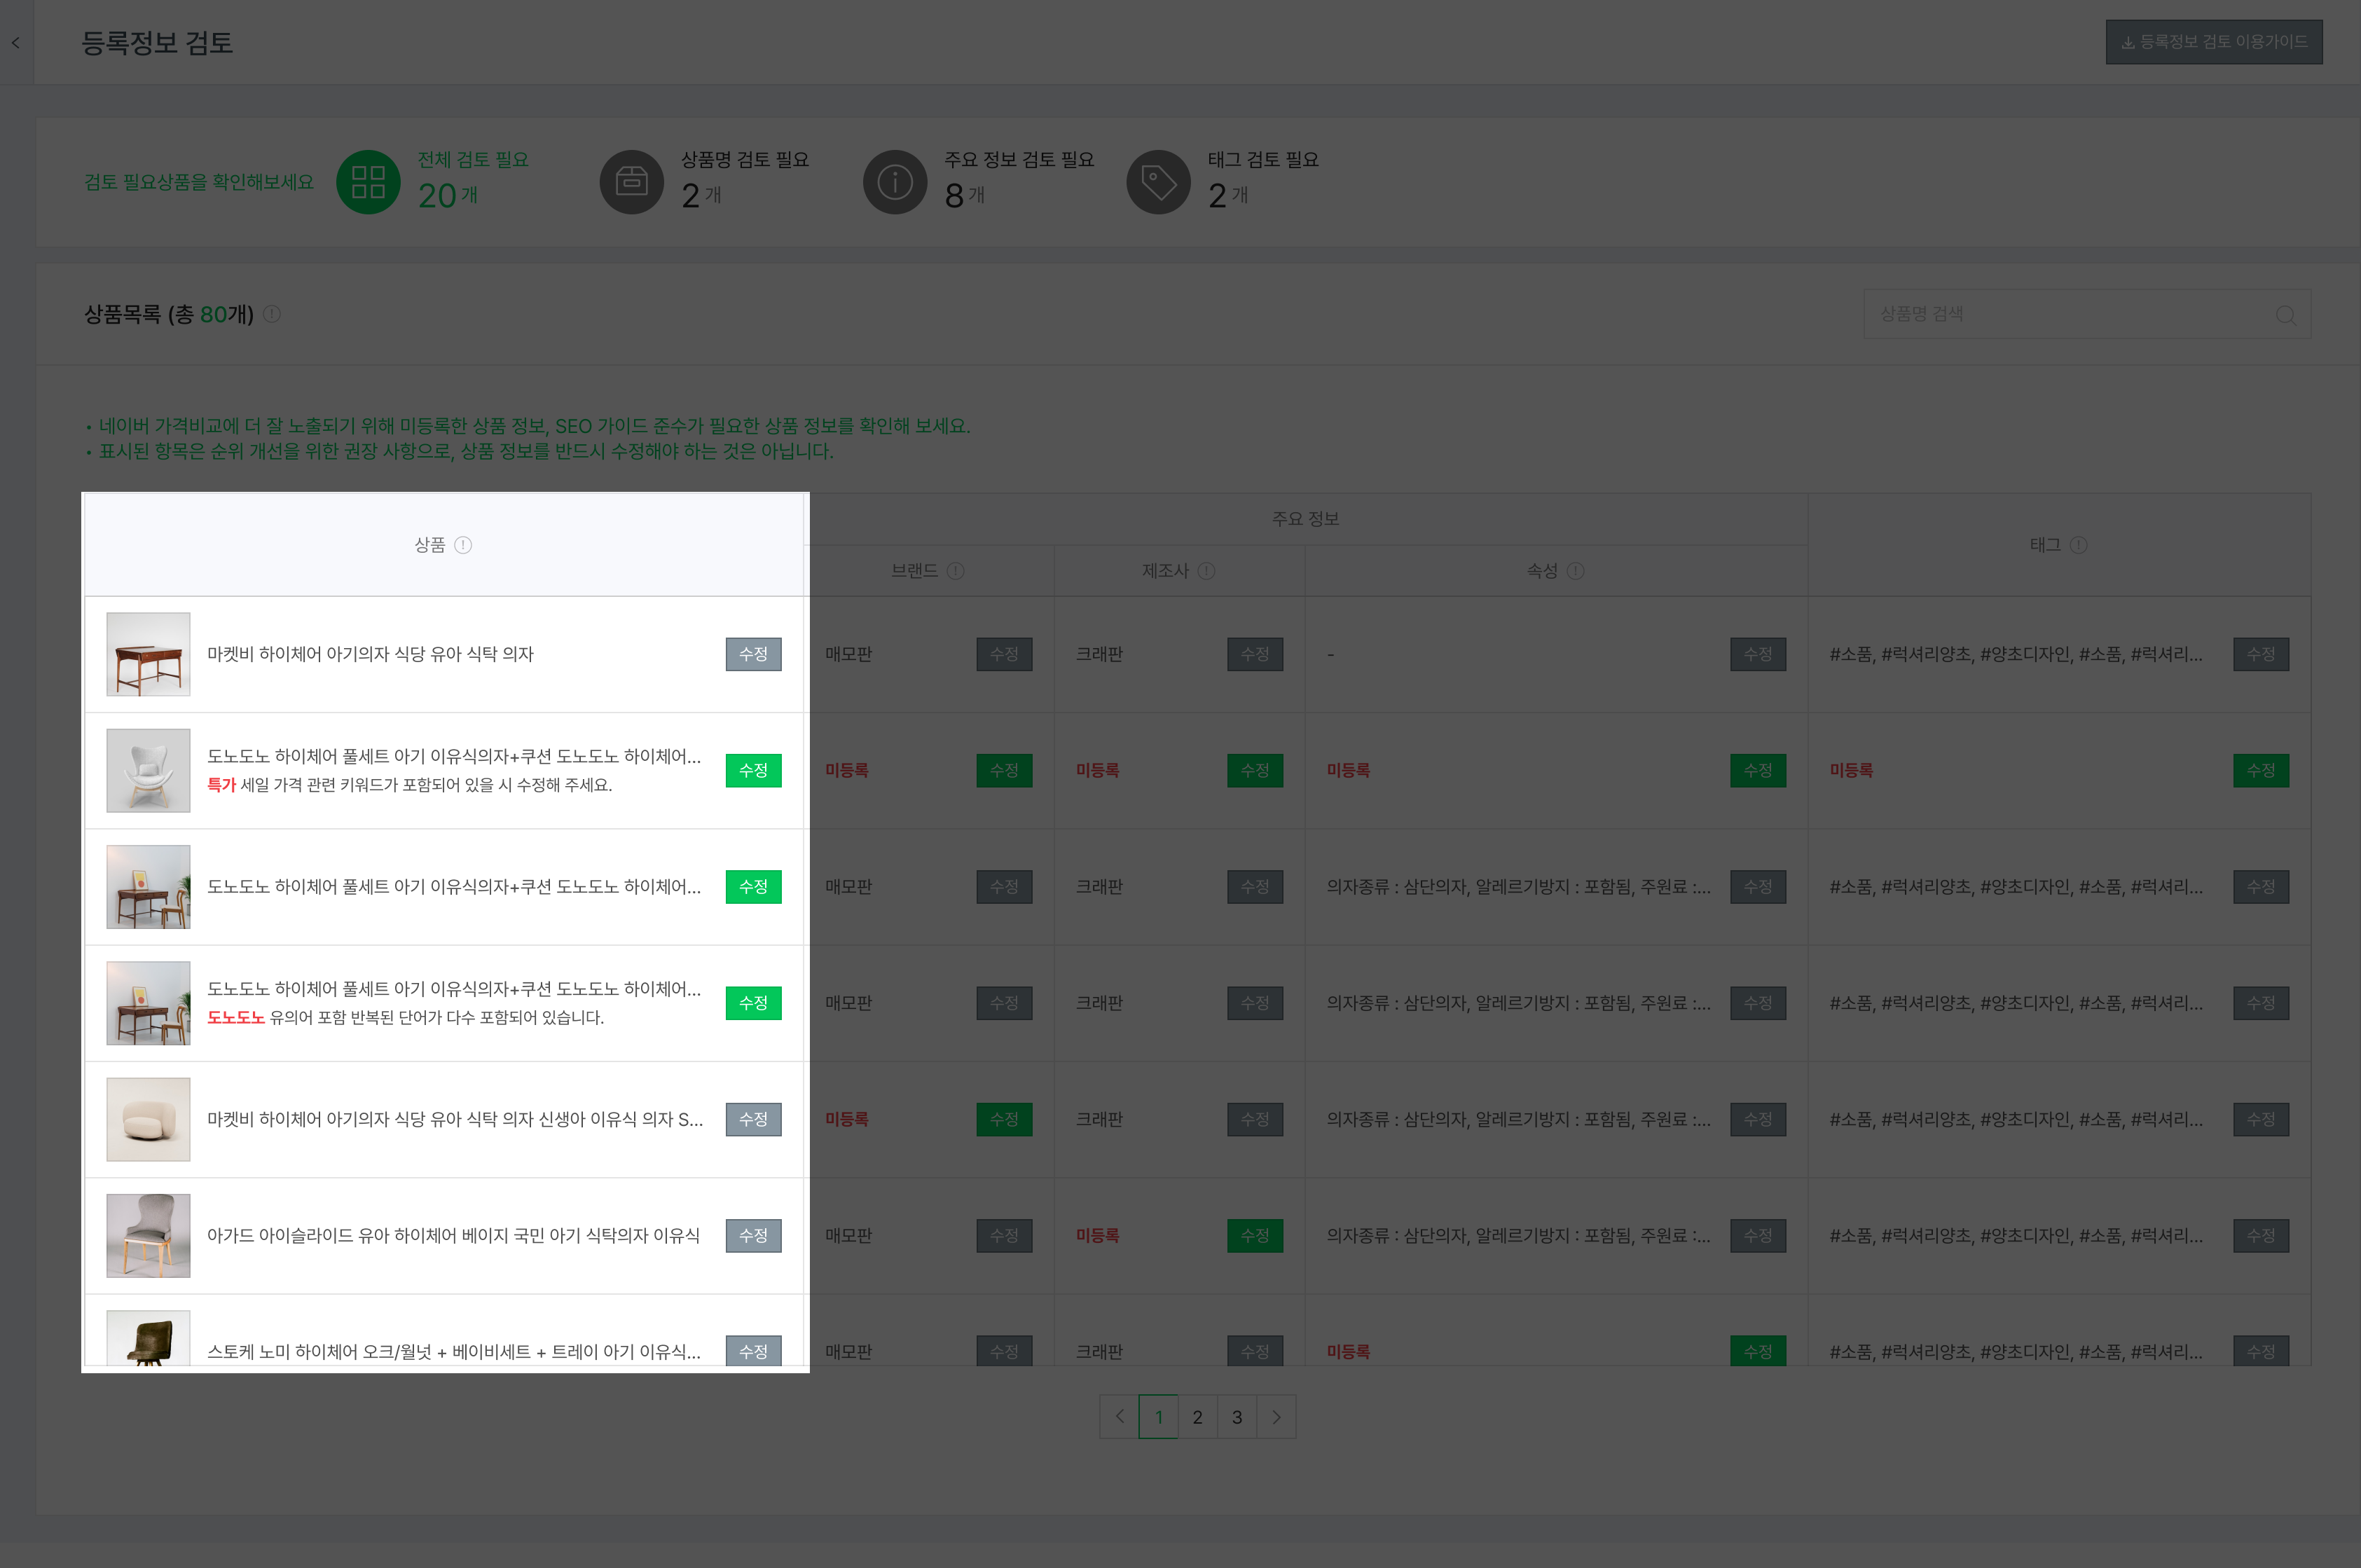Download 등록정보 검토 이용가이드

(x=2214, y=42)
